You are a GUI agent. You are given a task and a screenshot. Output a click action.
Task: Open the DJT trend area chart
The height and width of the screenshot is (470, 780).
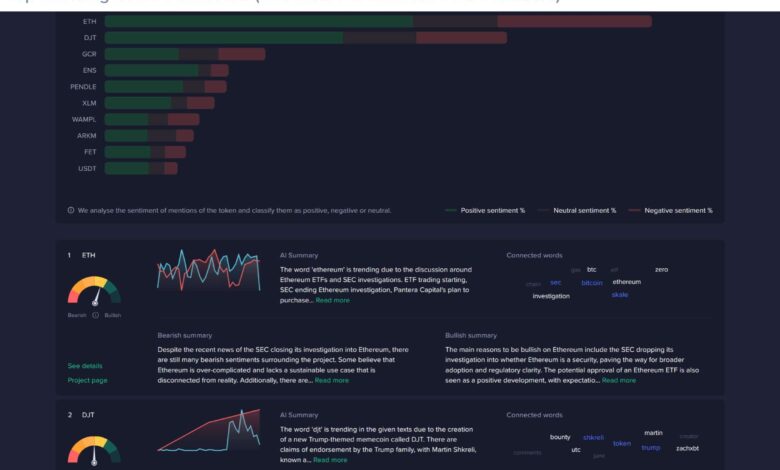(x=208, y=430)
